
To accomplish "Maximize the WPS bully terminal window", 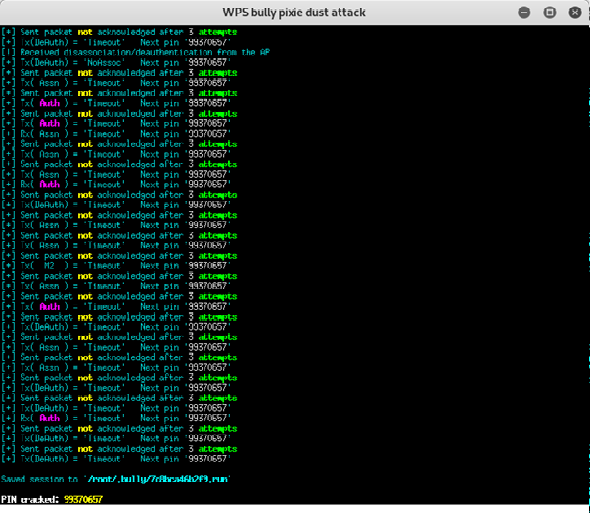I will point(550,12).
